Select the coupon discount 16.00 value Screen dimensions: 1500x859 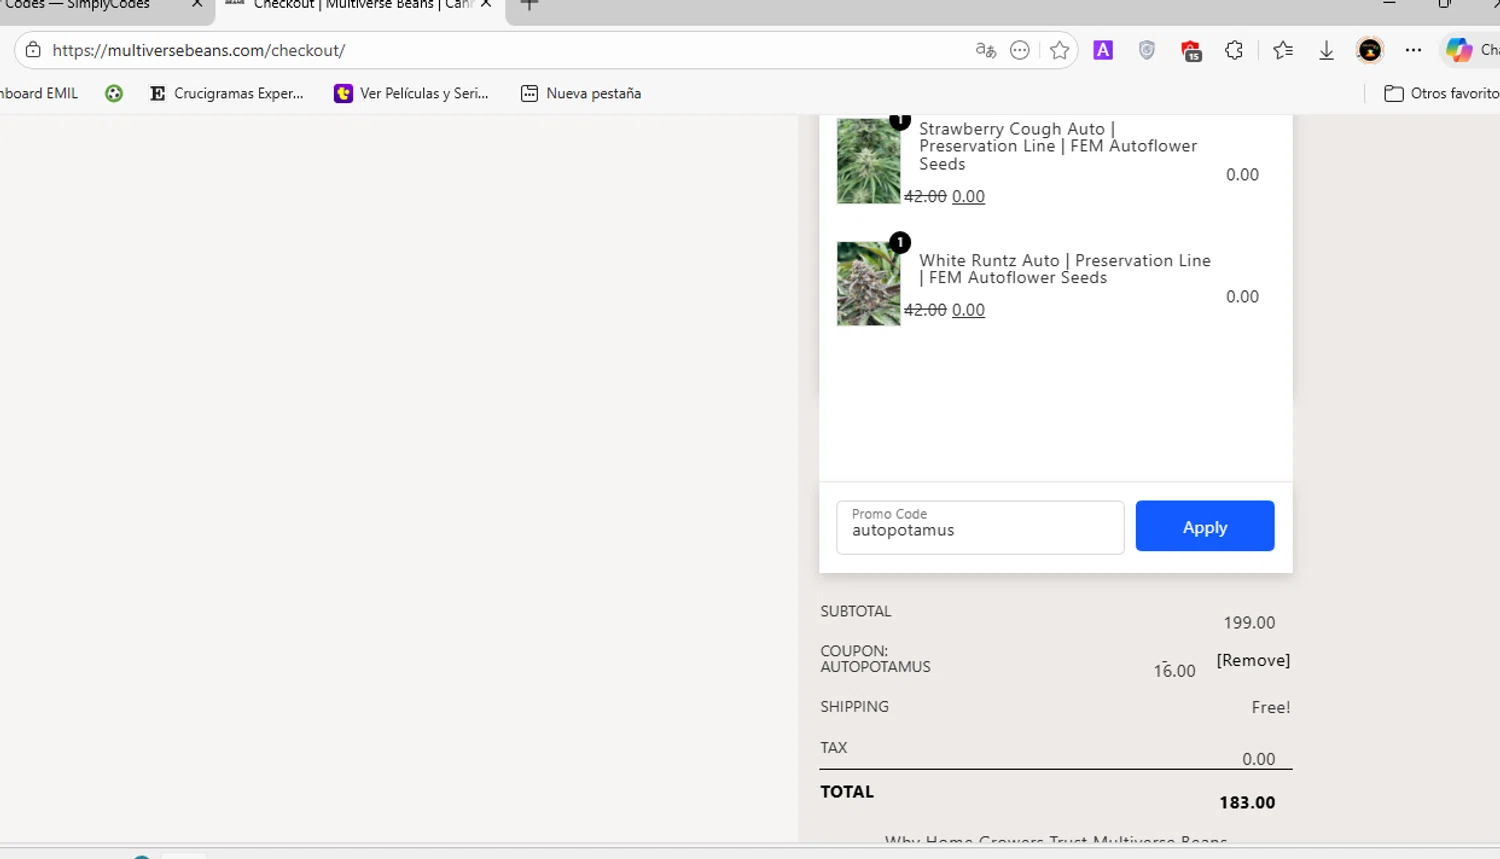tap(1174, 670)
